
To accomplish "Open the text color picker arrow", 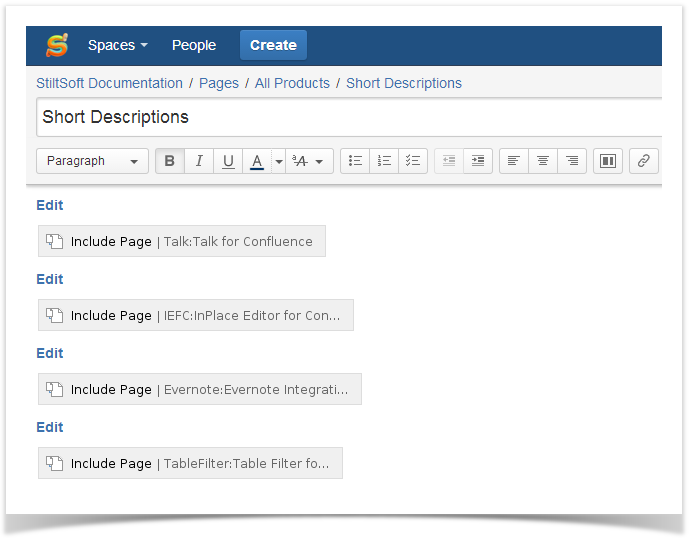I will (279, 161).
